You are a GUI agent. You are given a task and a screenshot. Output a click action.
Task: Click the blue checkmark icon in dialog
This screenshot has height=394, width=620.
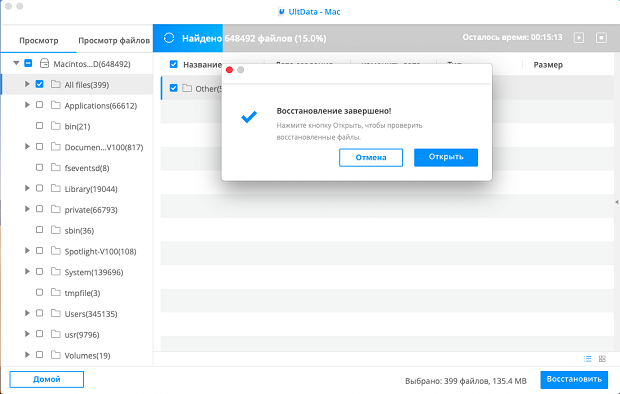coord(249,117)
